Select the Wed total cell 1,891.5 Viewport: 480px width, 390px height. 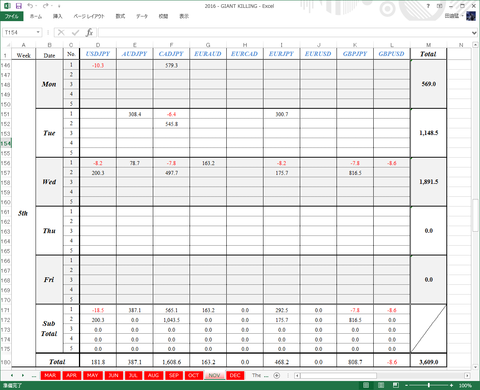(x=429, y=182)
